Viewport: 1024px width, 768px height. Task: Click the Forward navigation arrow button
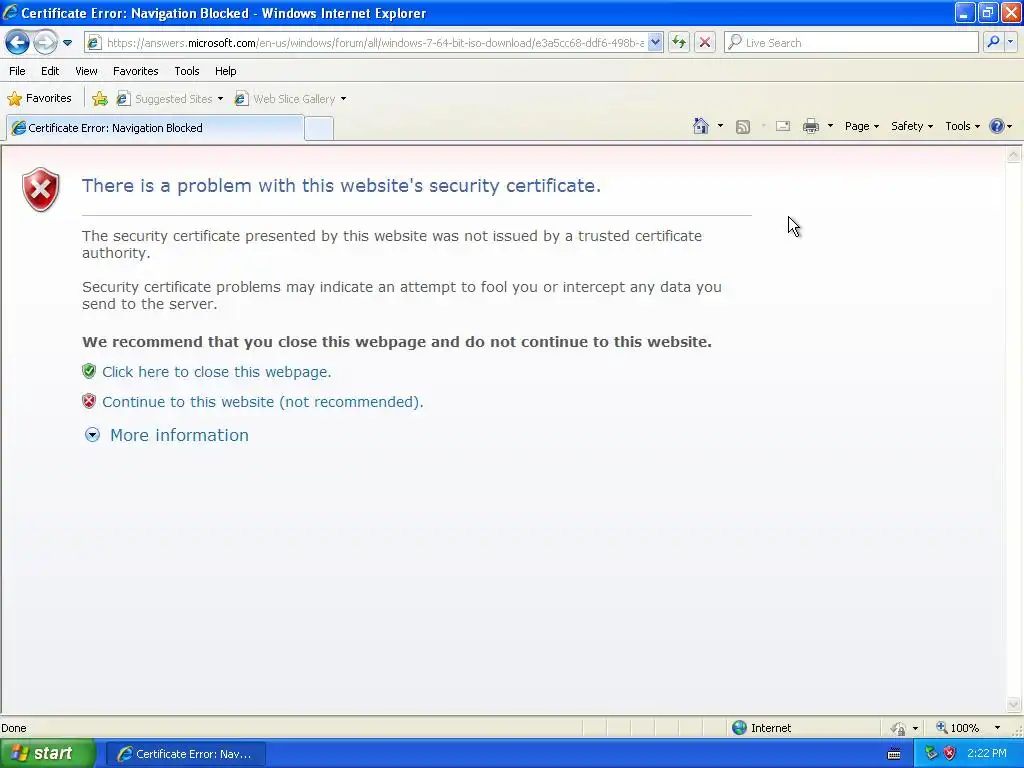pos(45,43)
